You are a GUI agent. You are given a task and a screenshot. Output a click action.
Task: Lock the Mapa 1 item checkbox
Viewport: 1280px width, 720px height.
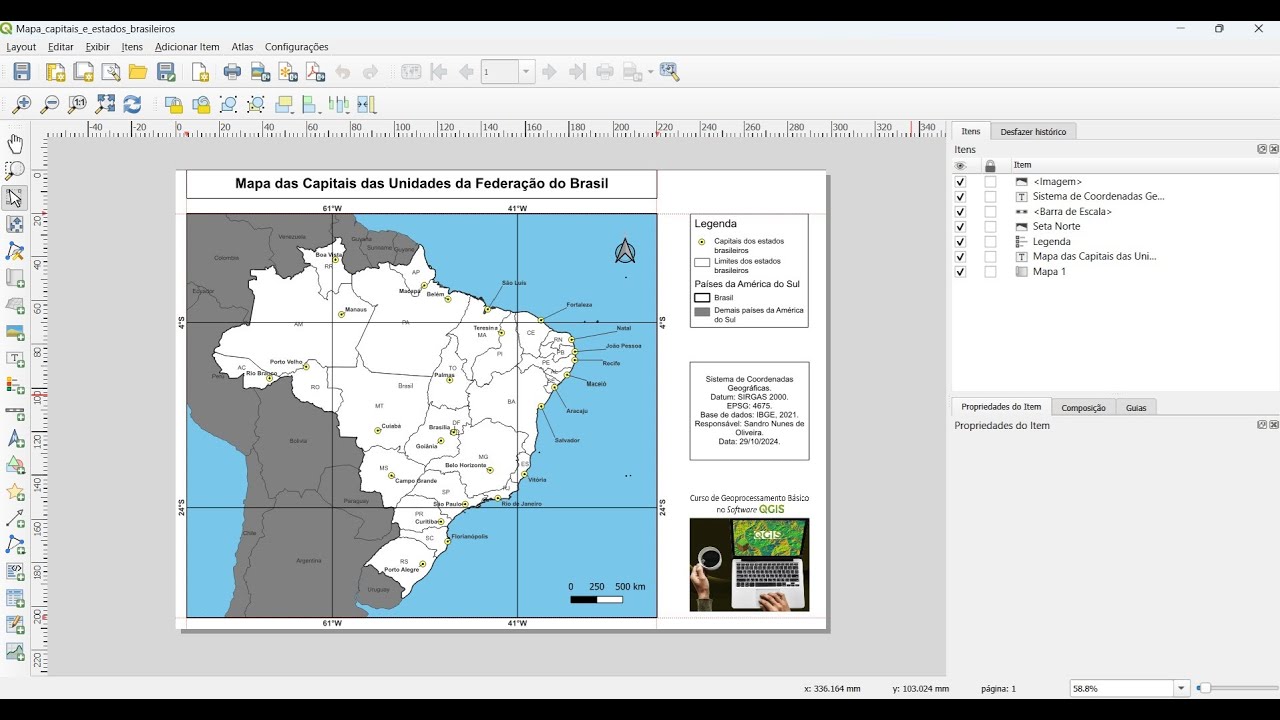tap(990, 272)
